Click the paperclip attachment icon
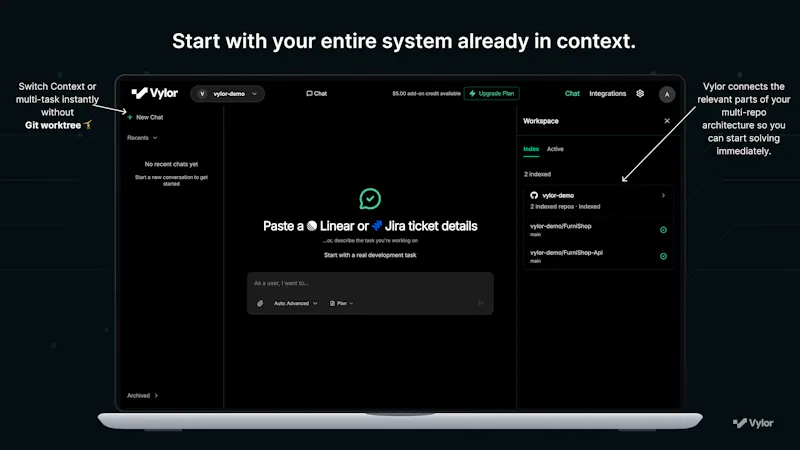 [260, 303]
